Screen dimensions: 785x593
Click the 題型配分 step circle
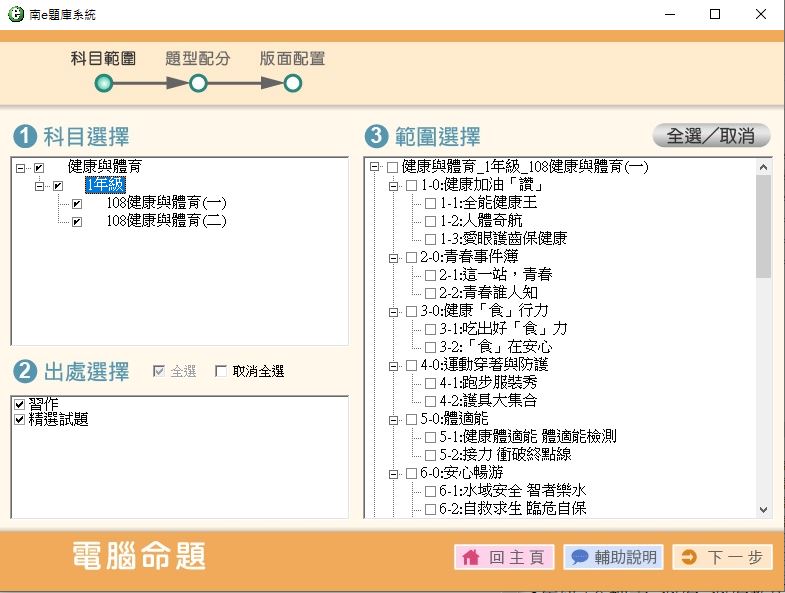198,83
